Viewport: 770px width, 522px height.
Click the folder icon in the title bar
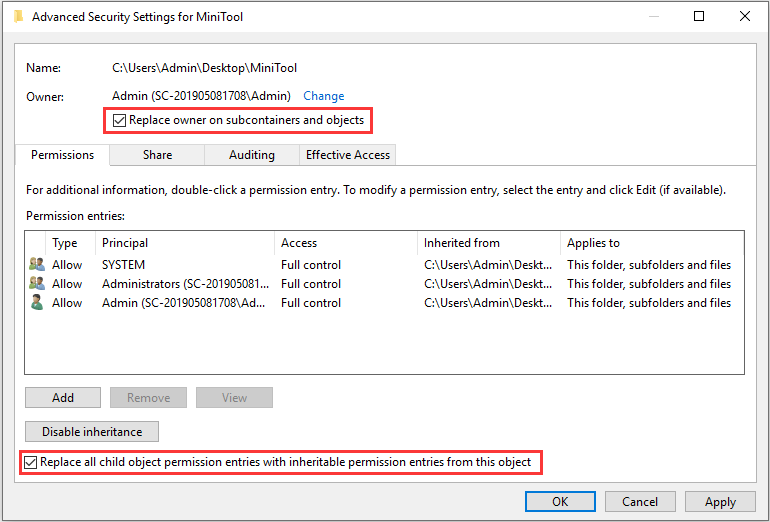point(19,17)
